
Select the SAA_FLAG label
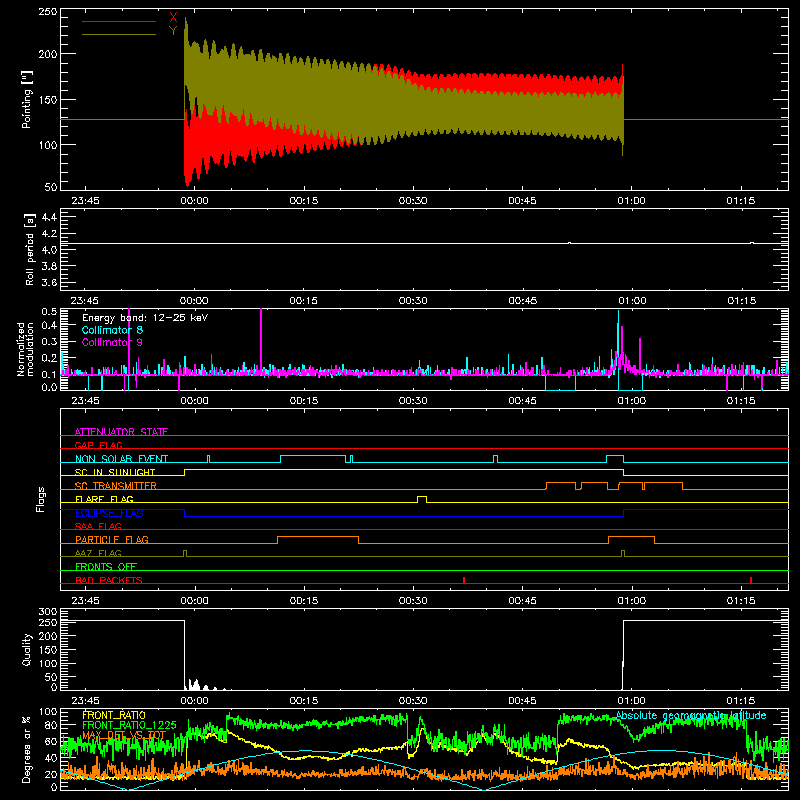(x=98, y=526)
